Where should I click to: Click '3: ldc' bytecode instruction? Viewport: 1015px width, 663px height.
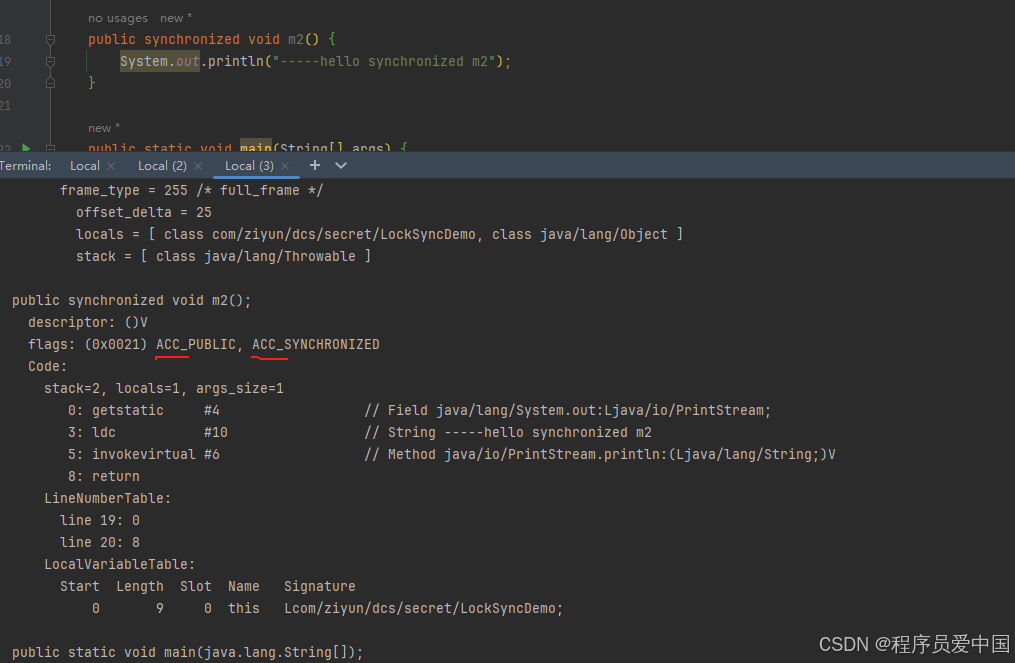[91, 433]
